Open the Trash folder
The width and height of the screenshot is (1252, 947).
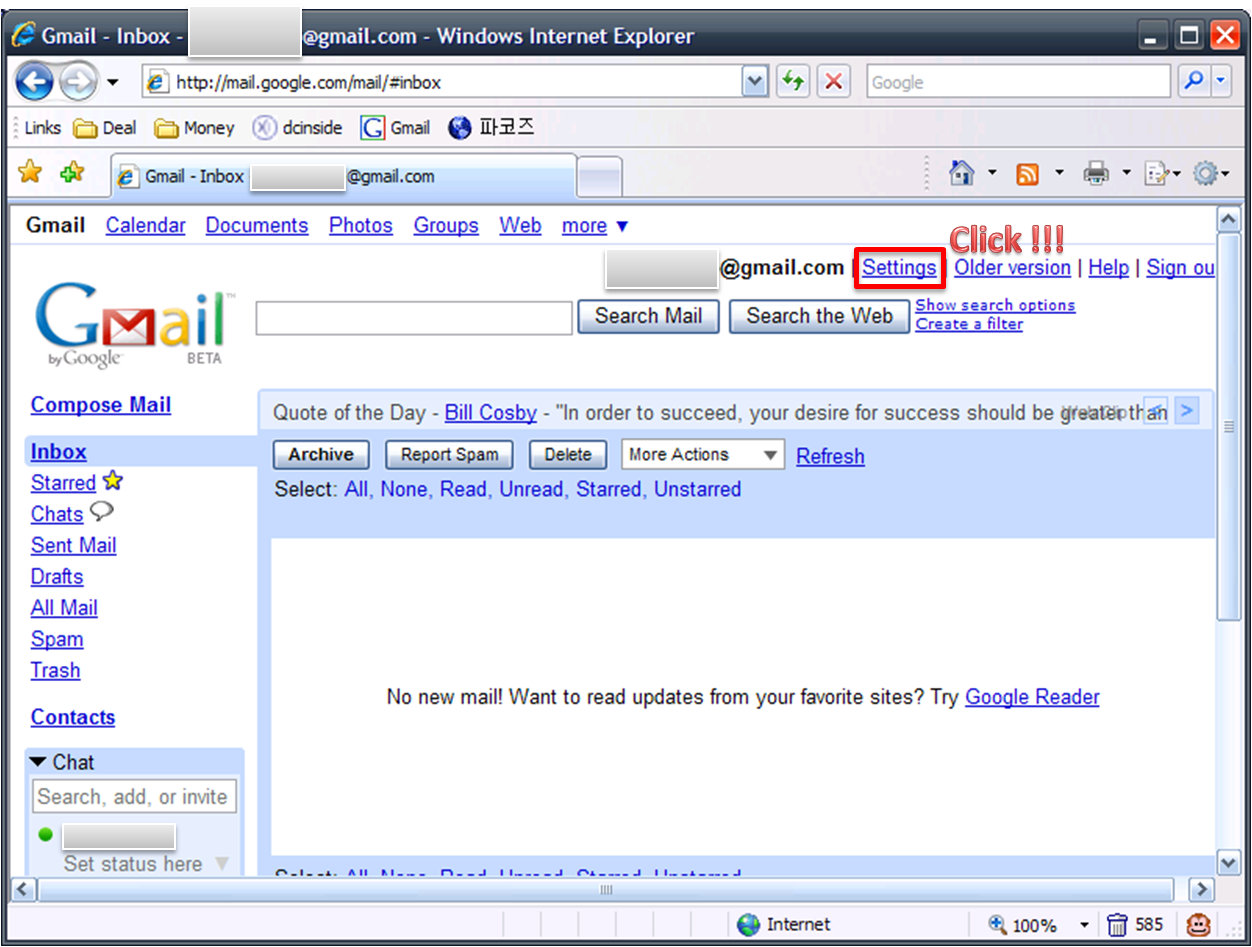click(x=55, y=670)
